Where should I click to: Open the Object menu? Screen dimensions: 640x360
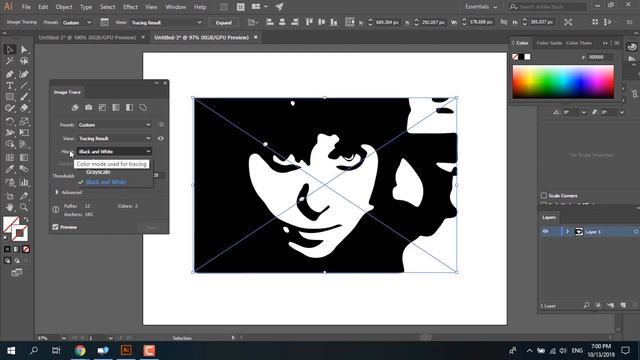coord(64,7)
